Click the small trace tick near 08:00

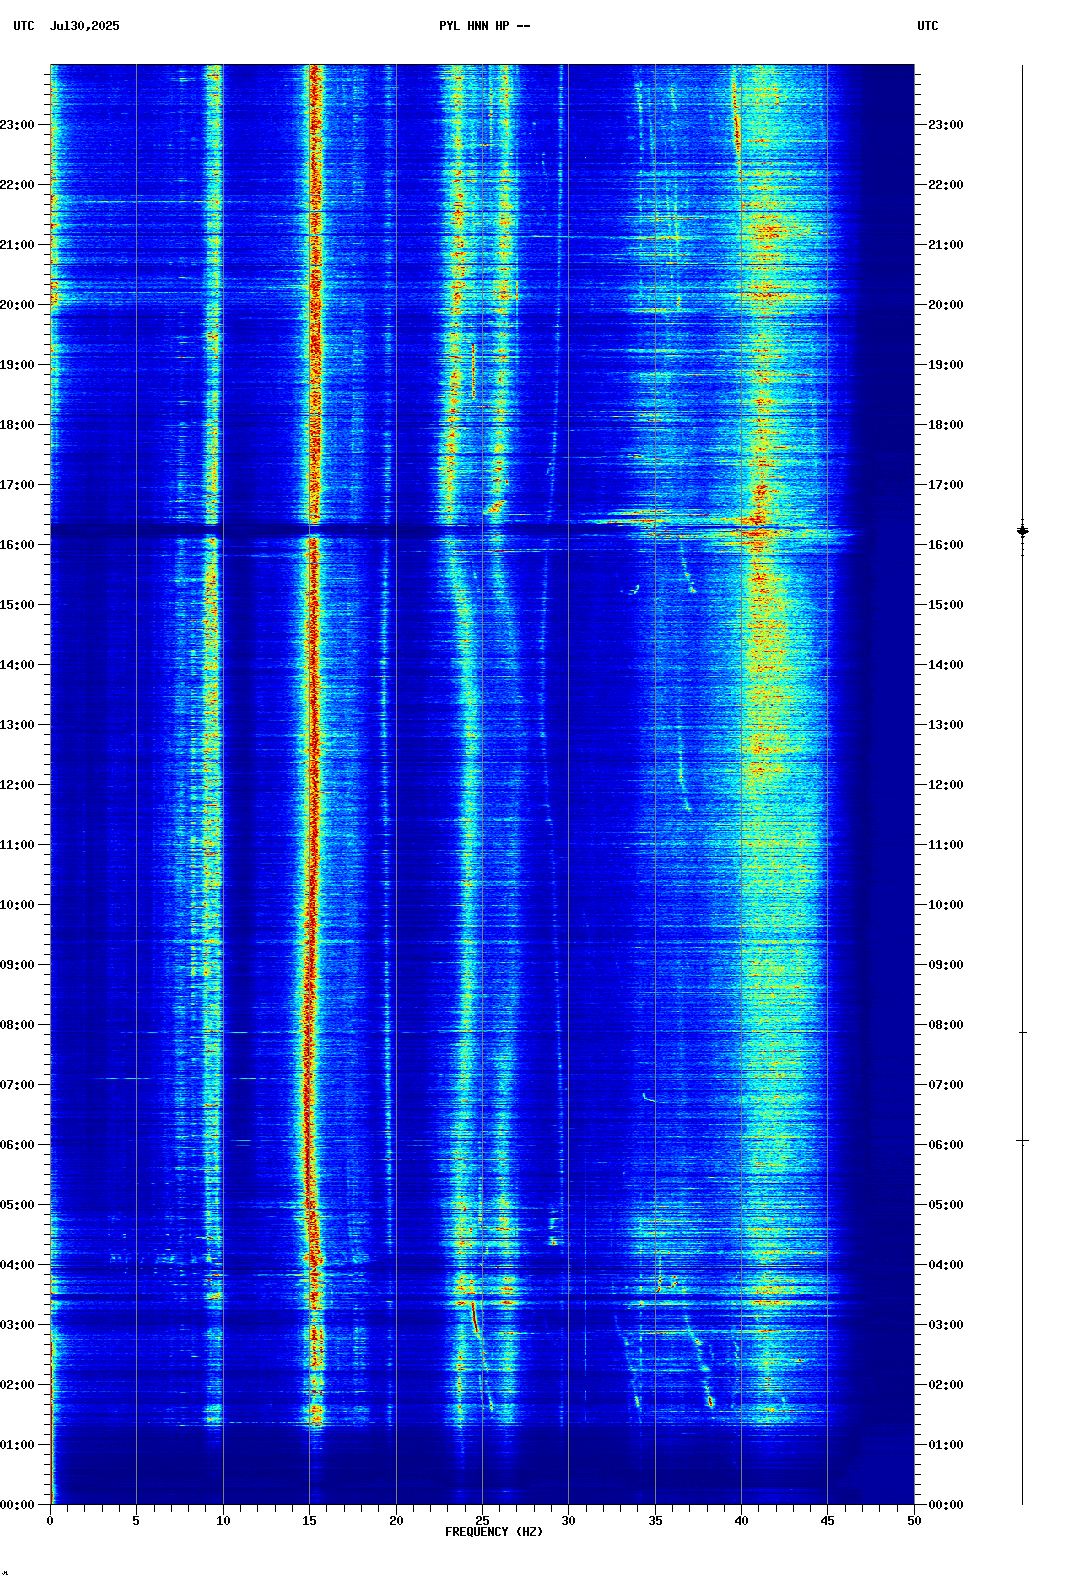1022,1032
